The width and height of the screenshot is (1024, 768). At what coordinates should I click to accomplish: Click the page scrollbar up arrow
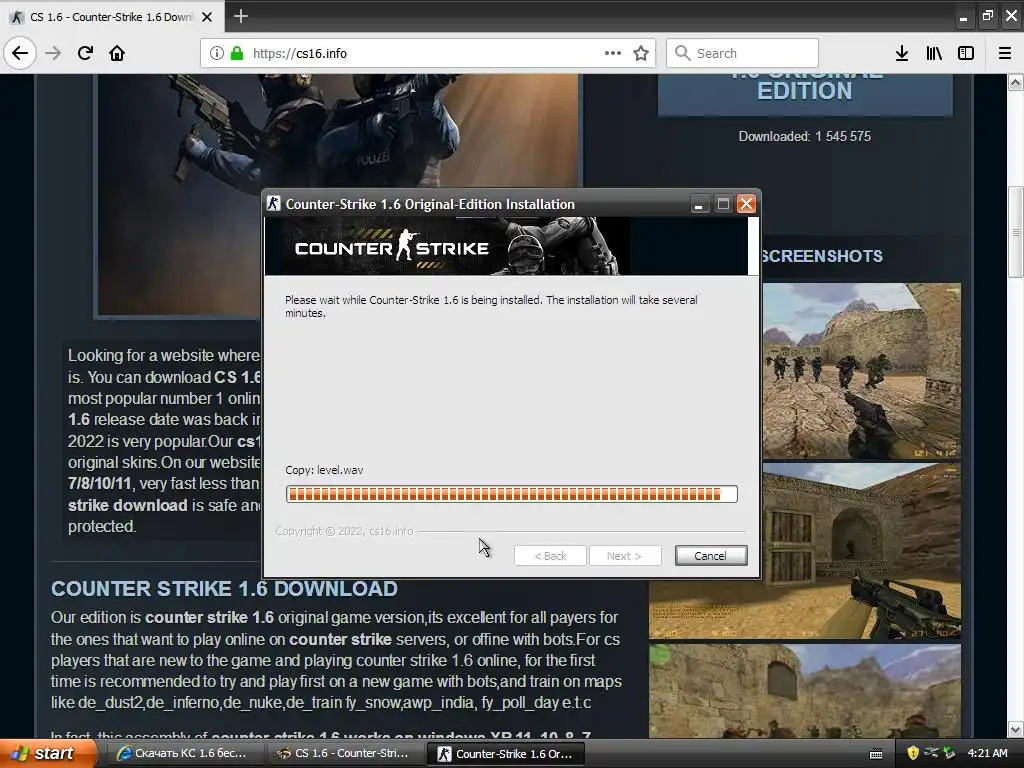pos(1015,82)
